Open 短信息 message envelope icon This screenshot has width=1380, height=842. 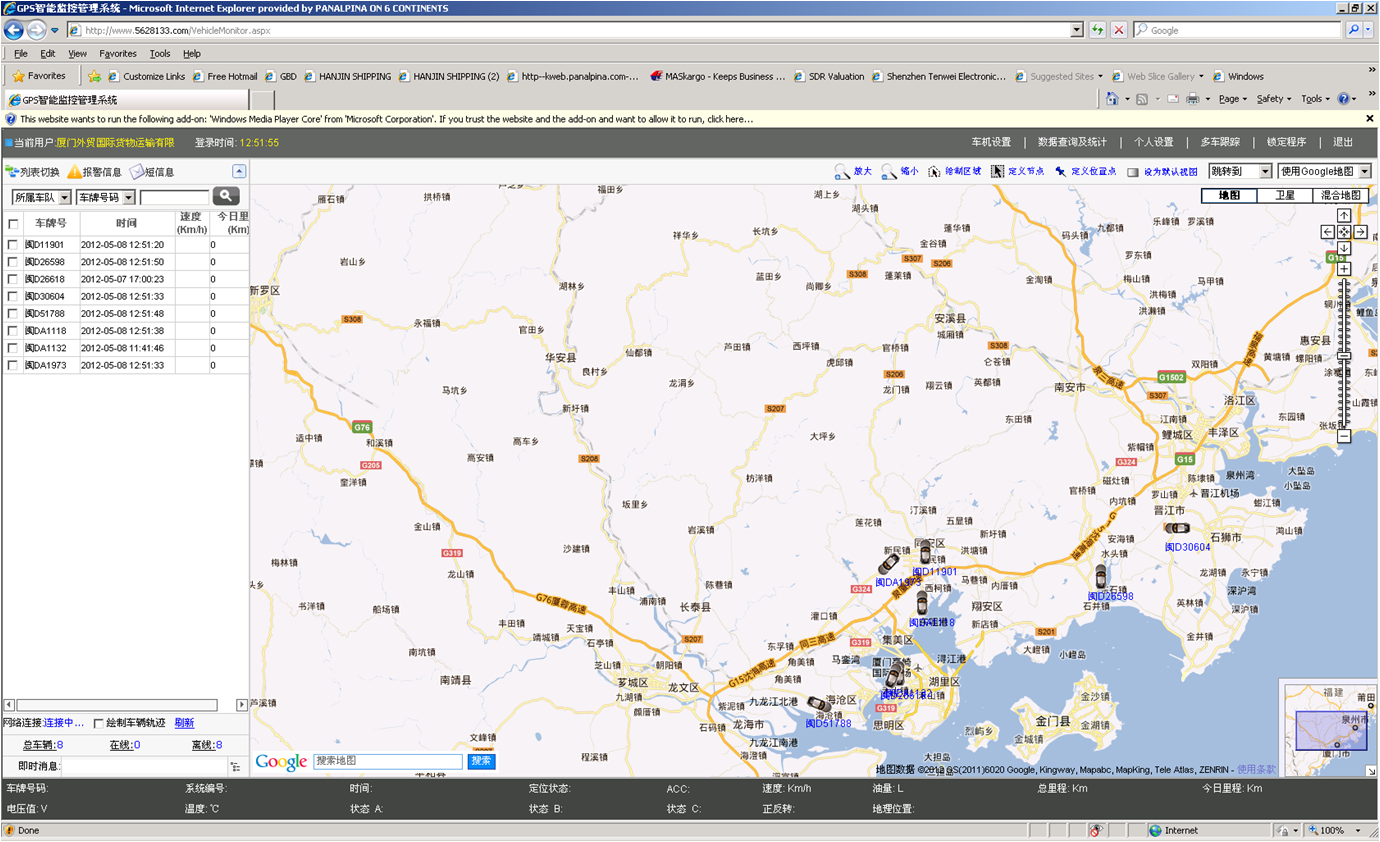pyautogui.click(x=137, y=172)
